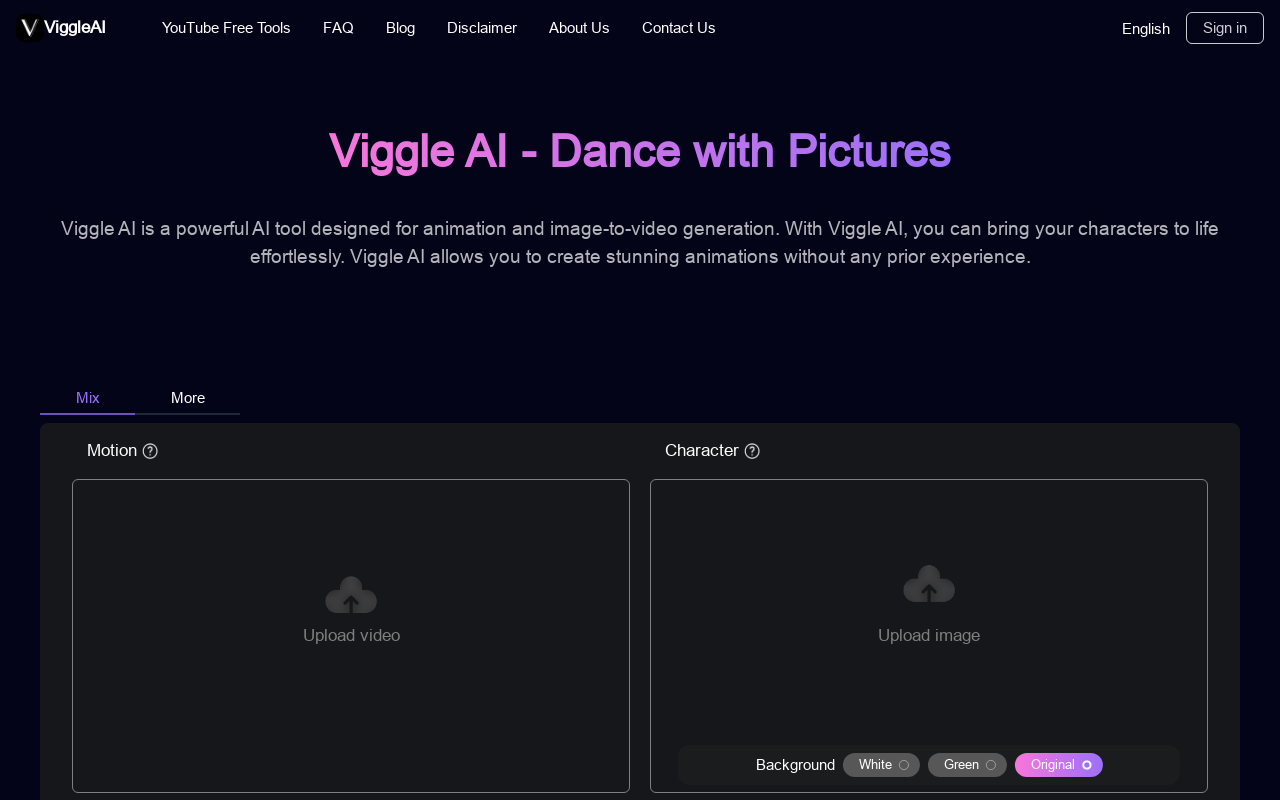Click the upload image cloud icon
The image size is (1280, 800).
(929, 585)
